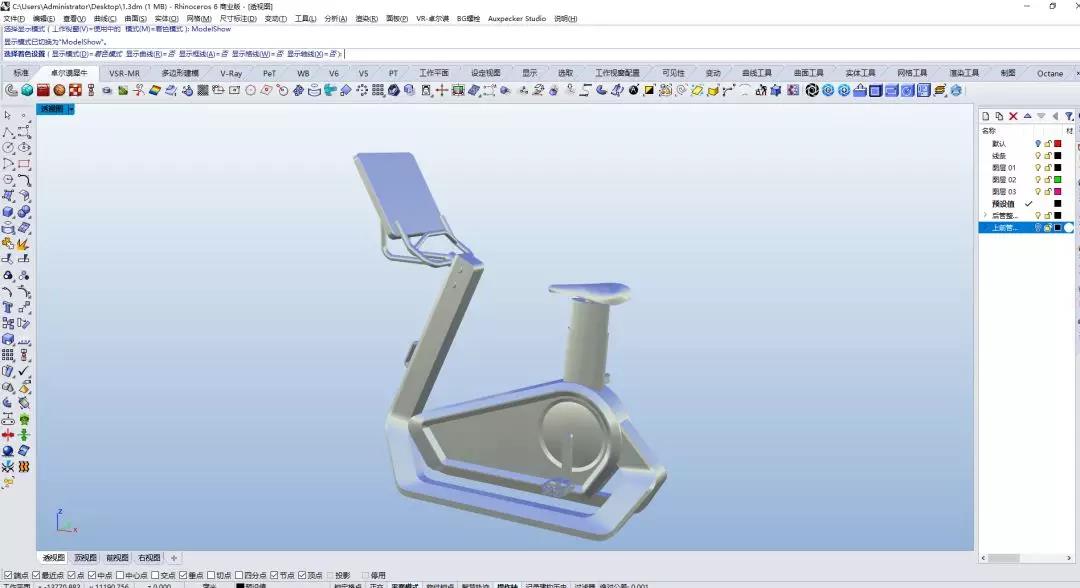Click the new sublayer icon in layers panel
The width and height of the screenshot is (1080, 588).
click(x=999, y=116)
